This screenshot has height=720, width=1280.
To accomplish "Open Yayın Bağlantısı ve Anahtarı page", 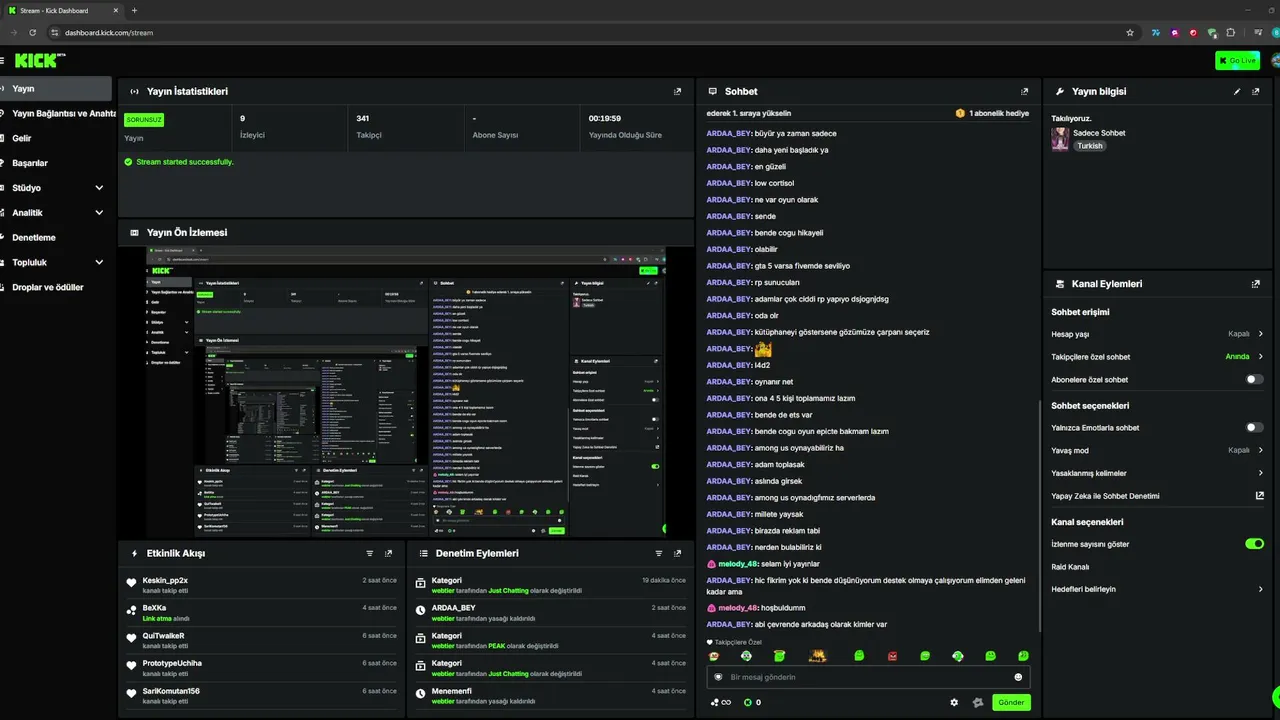I will [56, 114].
